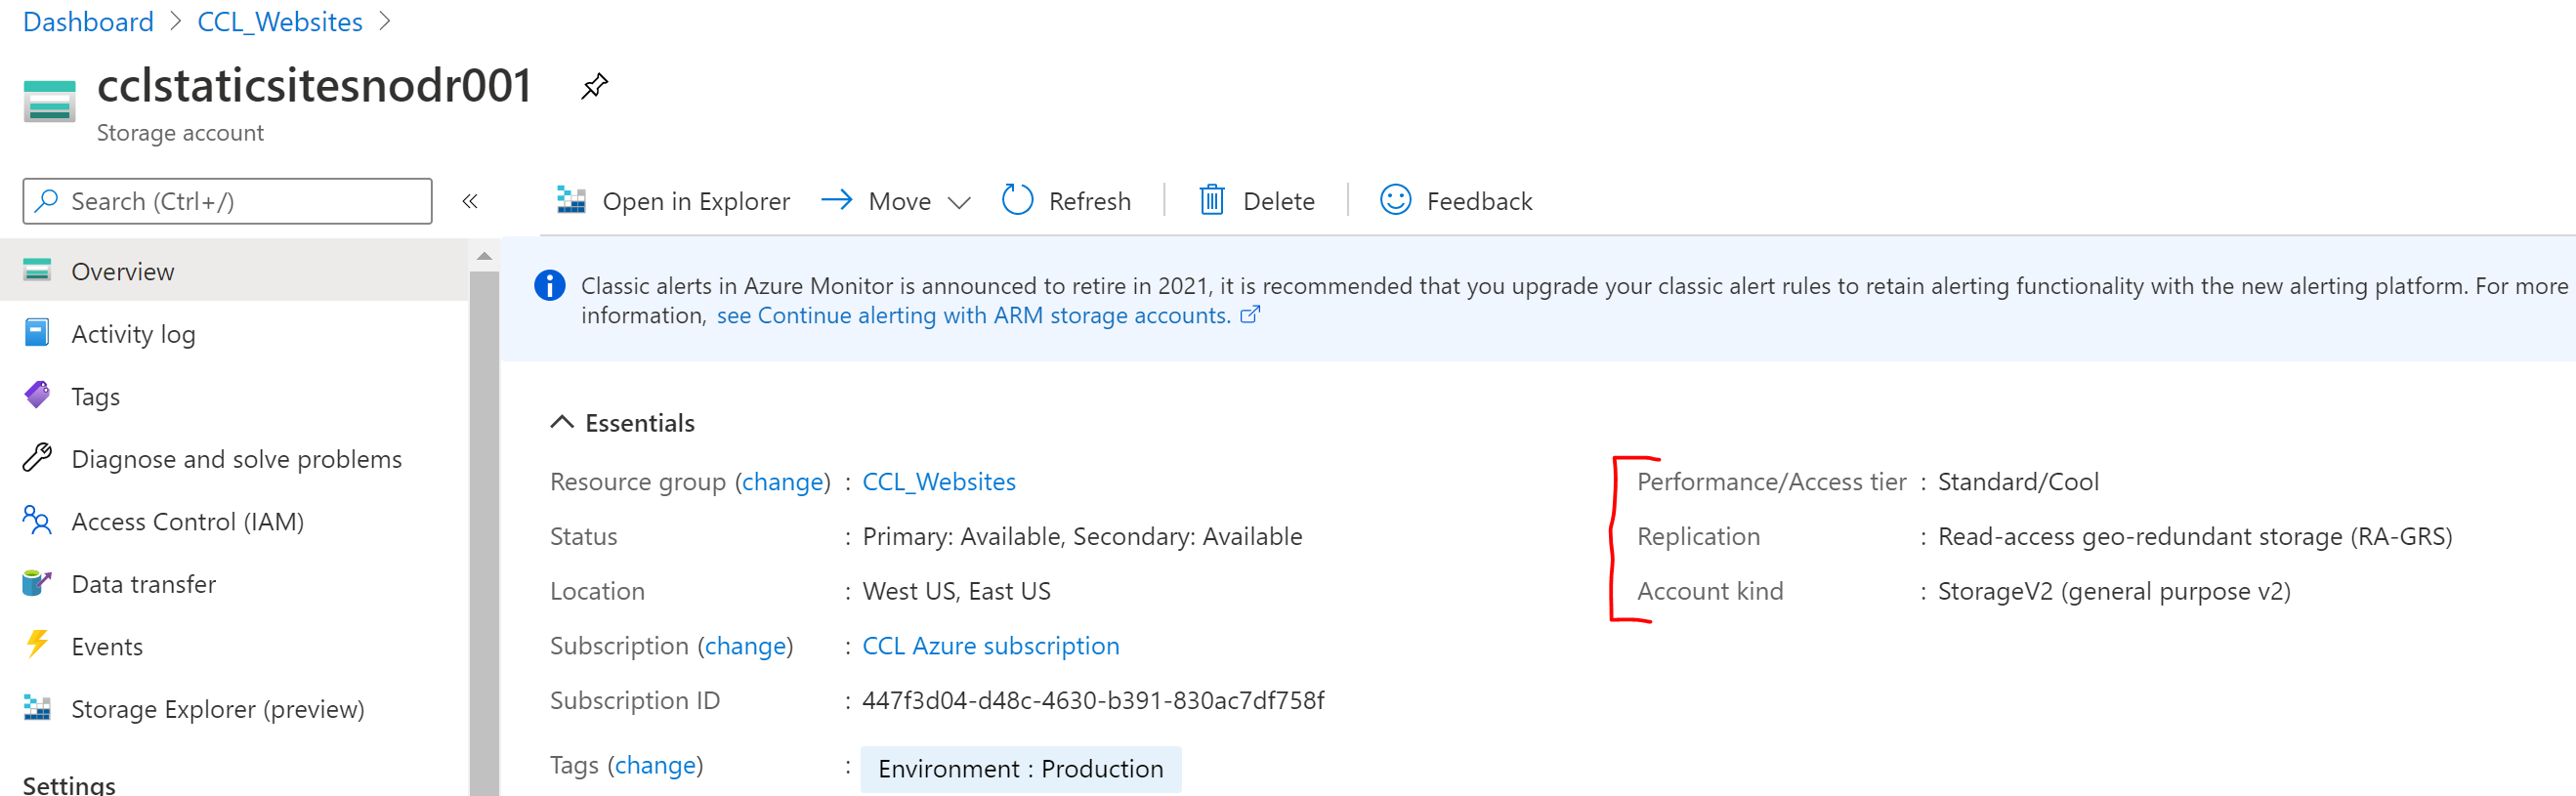Click the Delete trash can icon
Image resolution: width=2576 pixels, height=796 pixels.
tap(1211, 201)
